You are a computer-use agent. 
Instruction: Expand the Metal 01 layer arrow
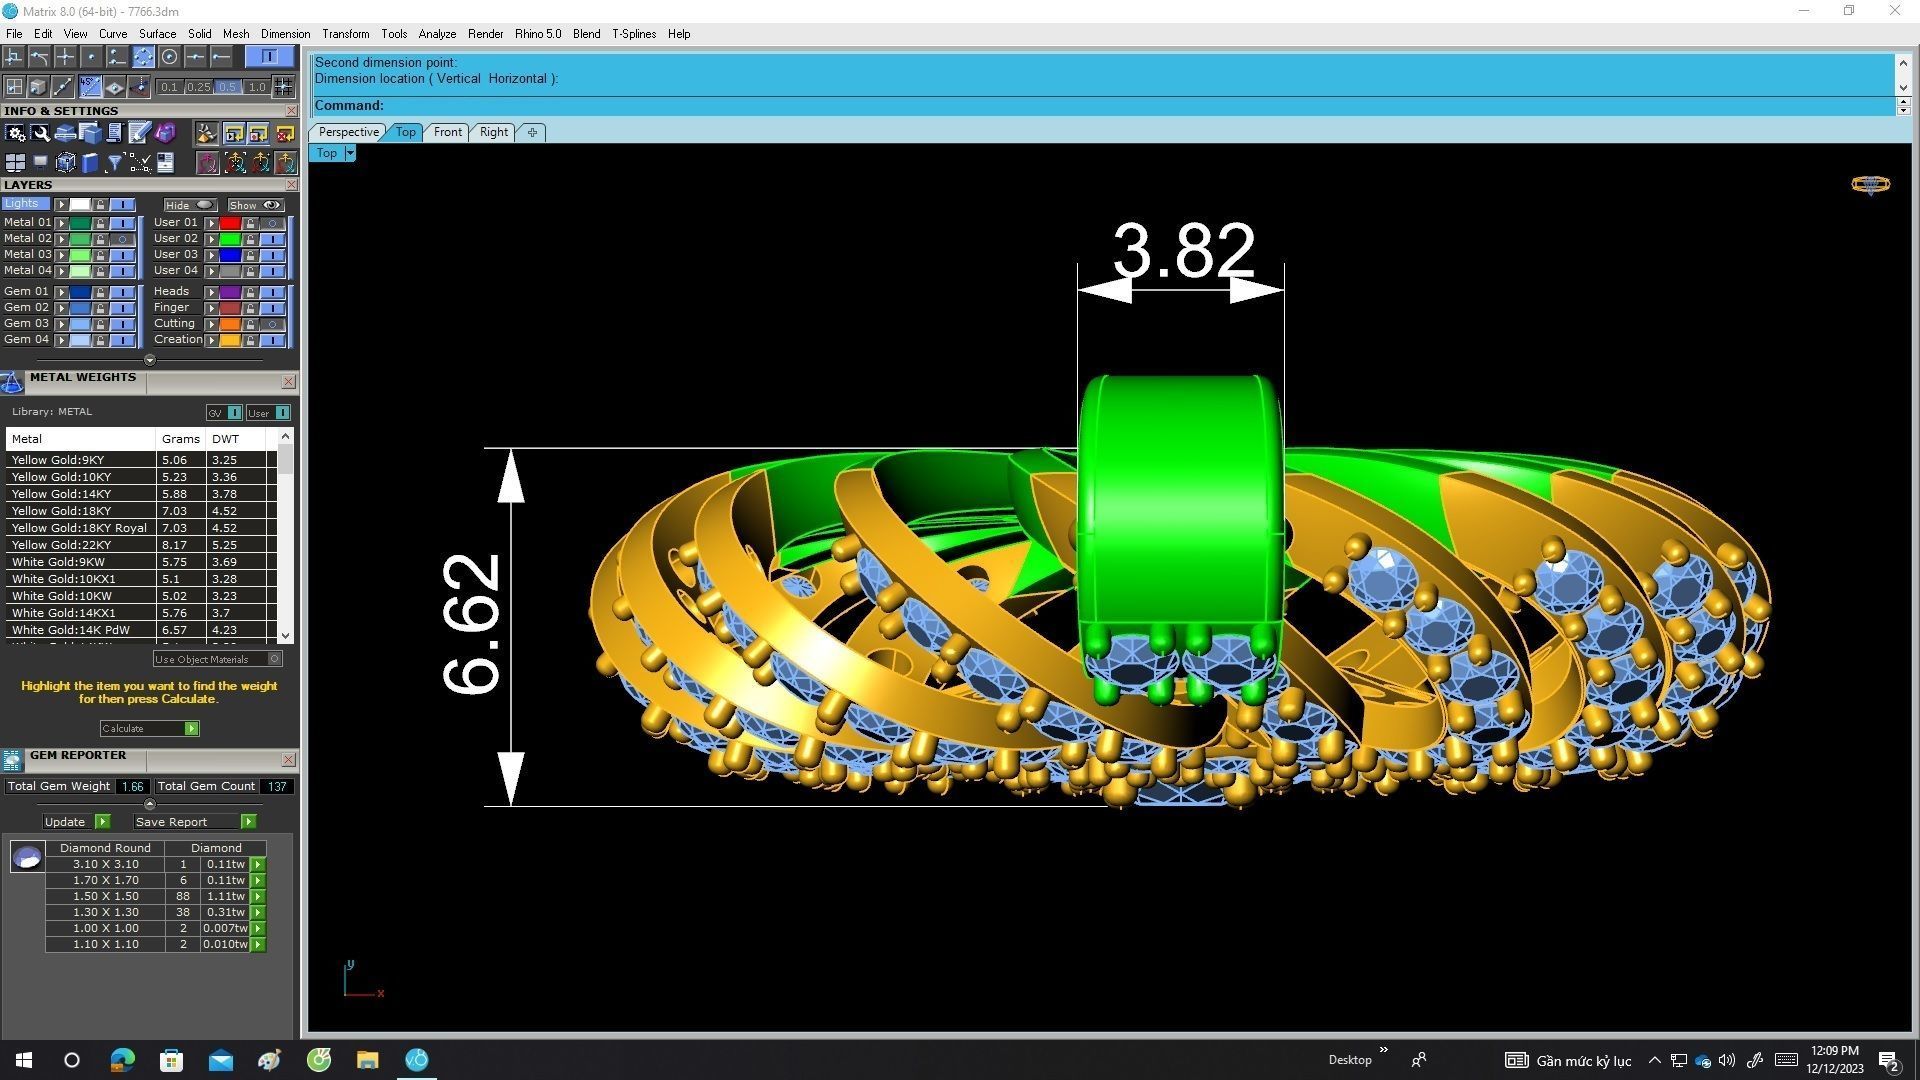62,223
